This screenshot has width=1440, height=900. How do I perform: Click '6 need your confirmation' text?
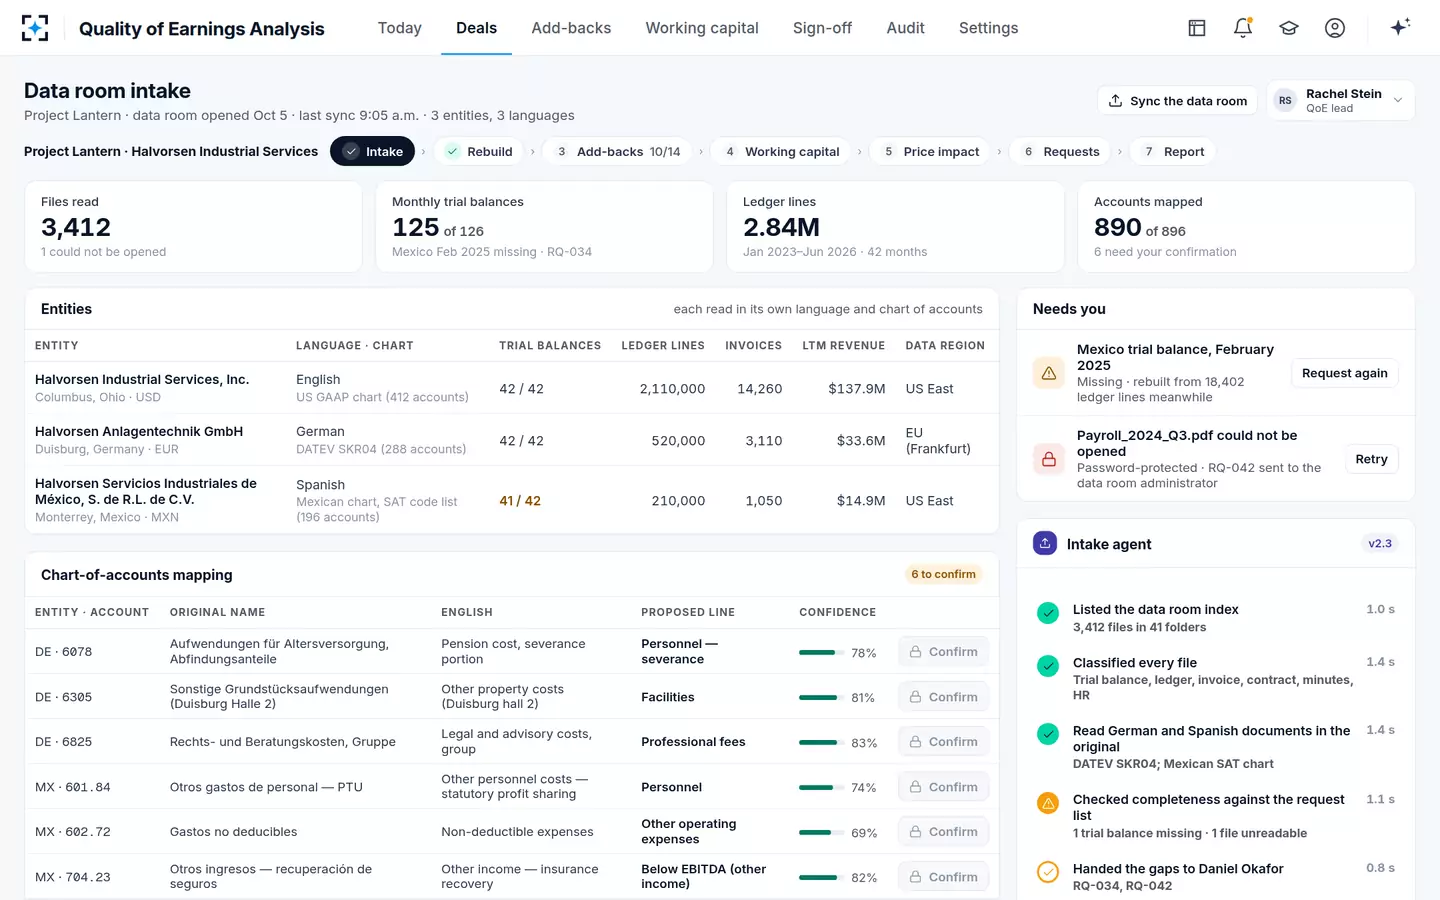[1165, 252]
